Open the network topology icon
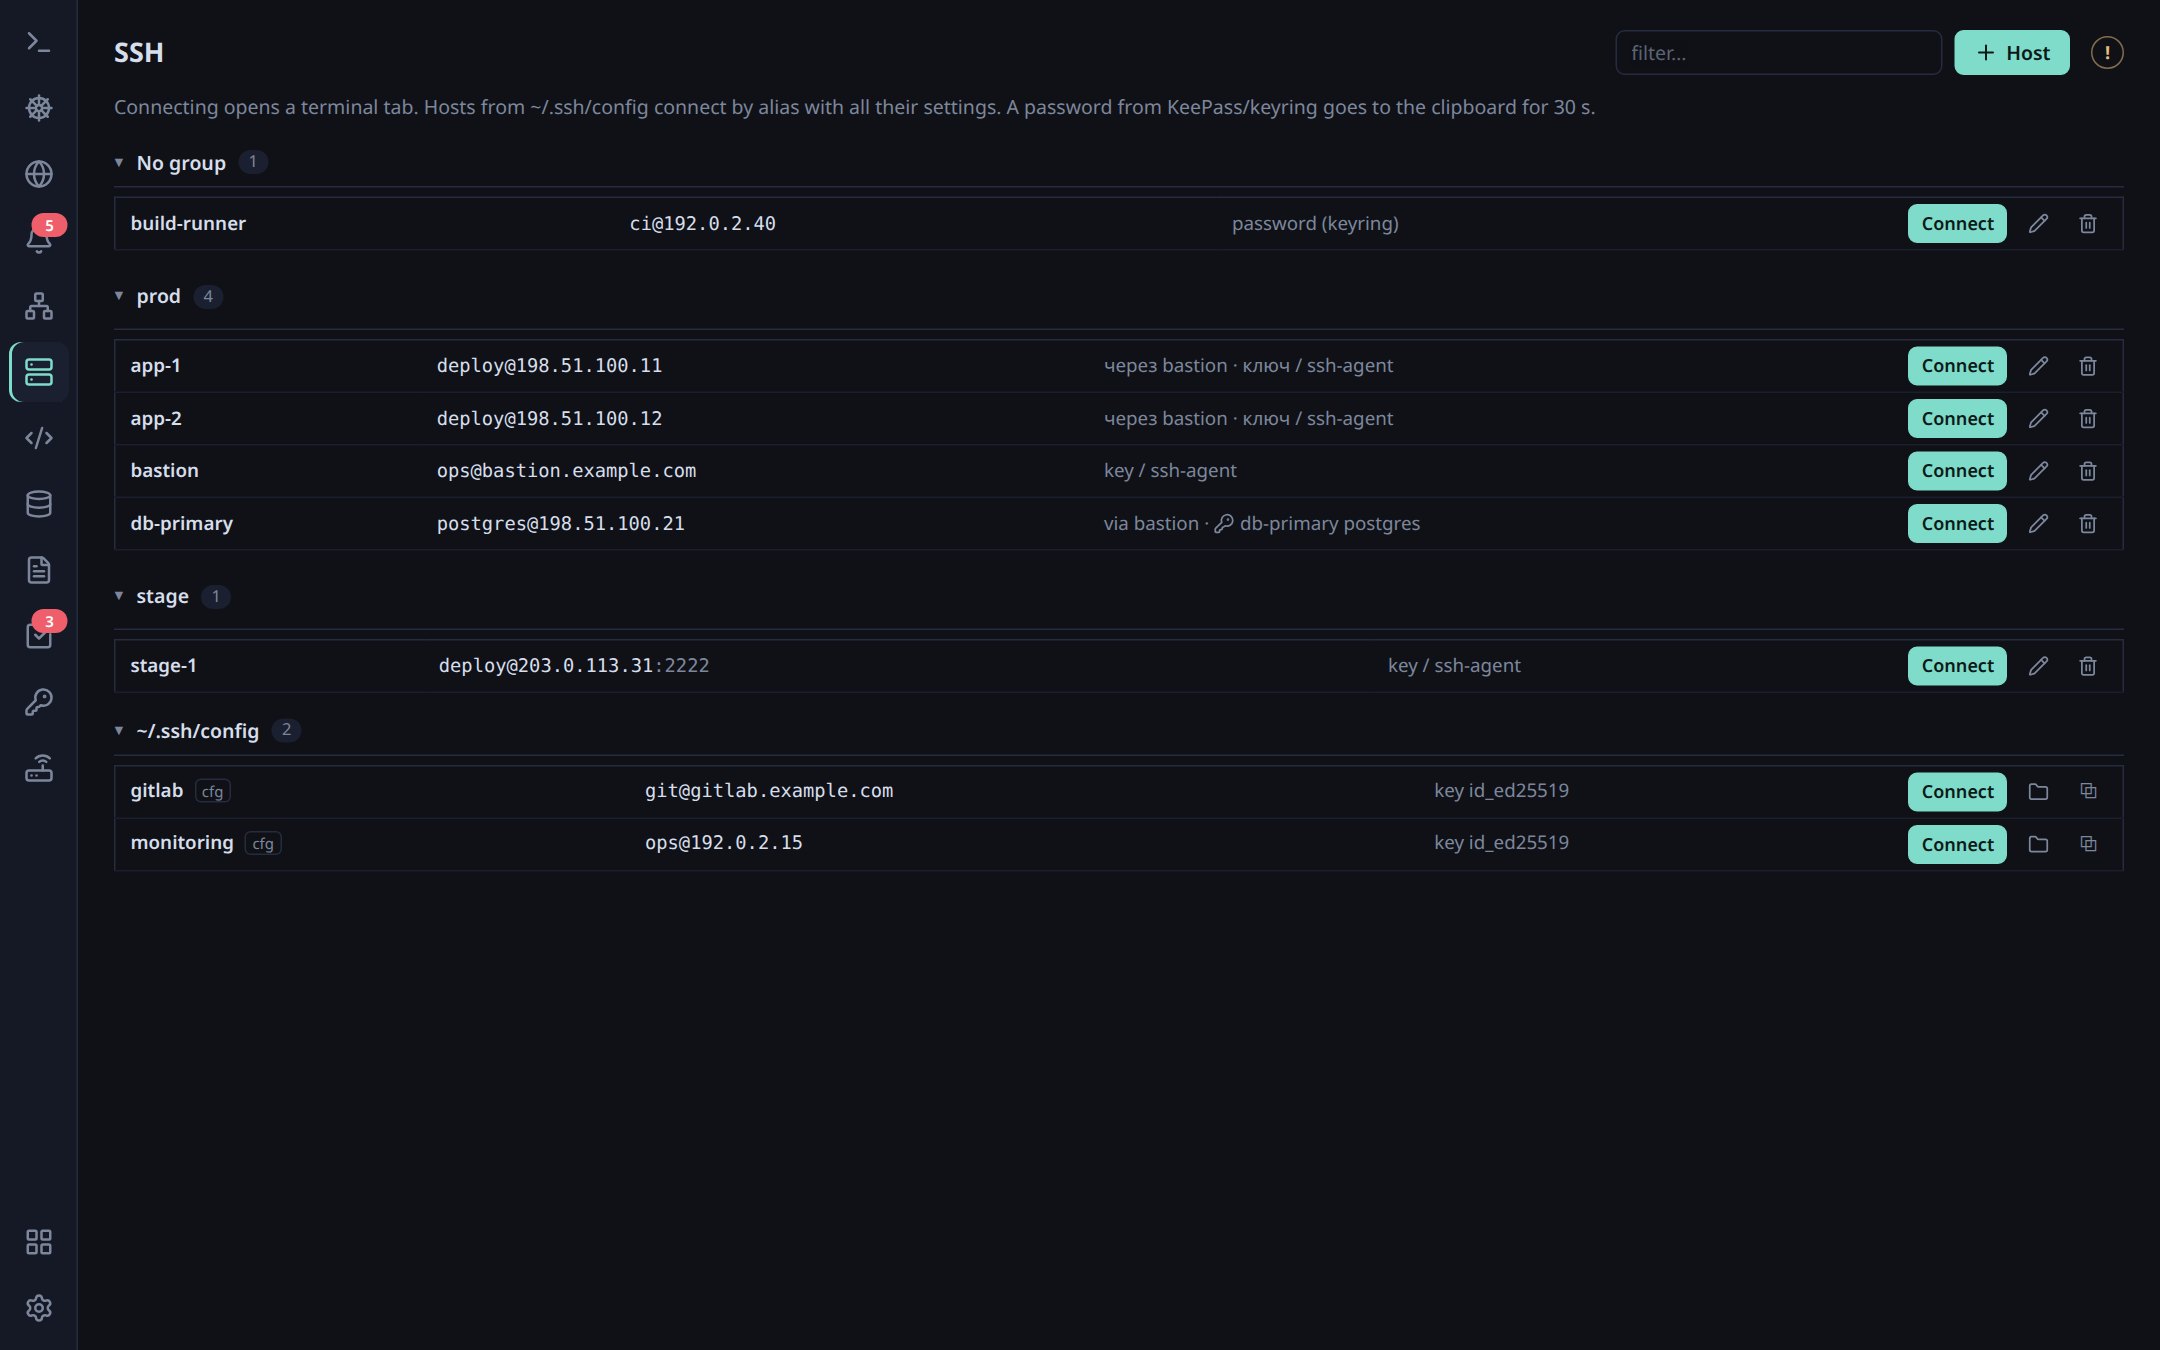Image resolution: width=2160 pixels, height=1350 pixels. coord(39,306)
